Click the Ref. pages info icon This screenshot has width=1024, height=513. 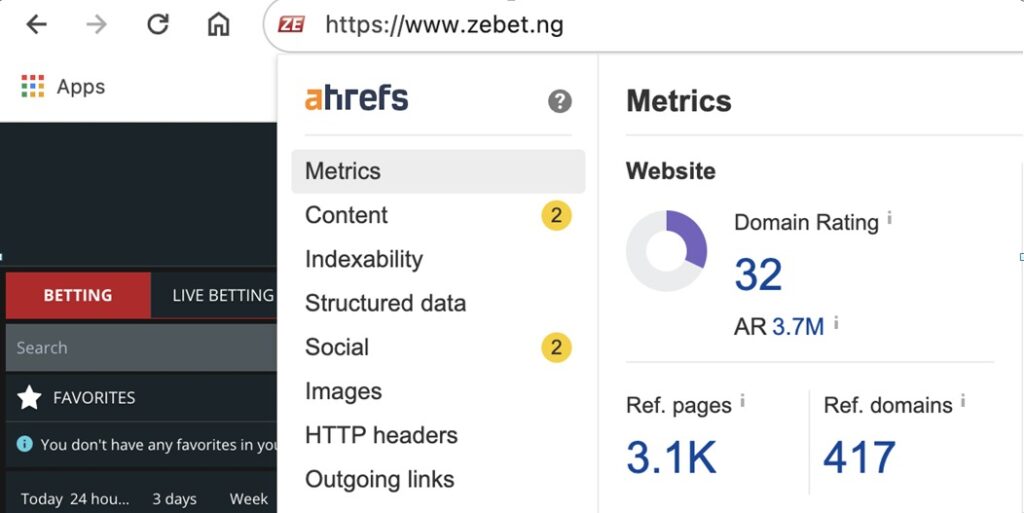(x=743, y=401)
